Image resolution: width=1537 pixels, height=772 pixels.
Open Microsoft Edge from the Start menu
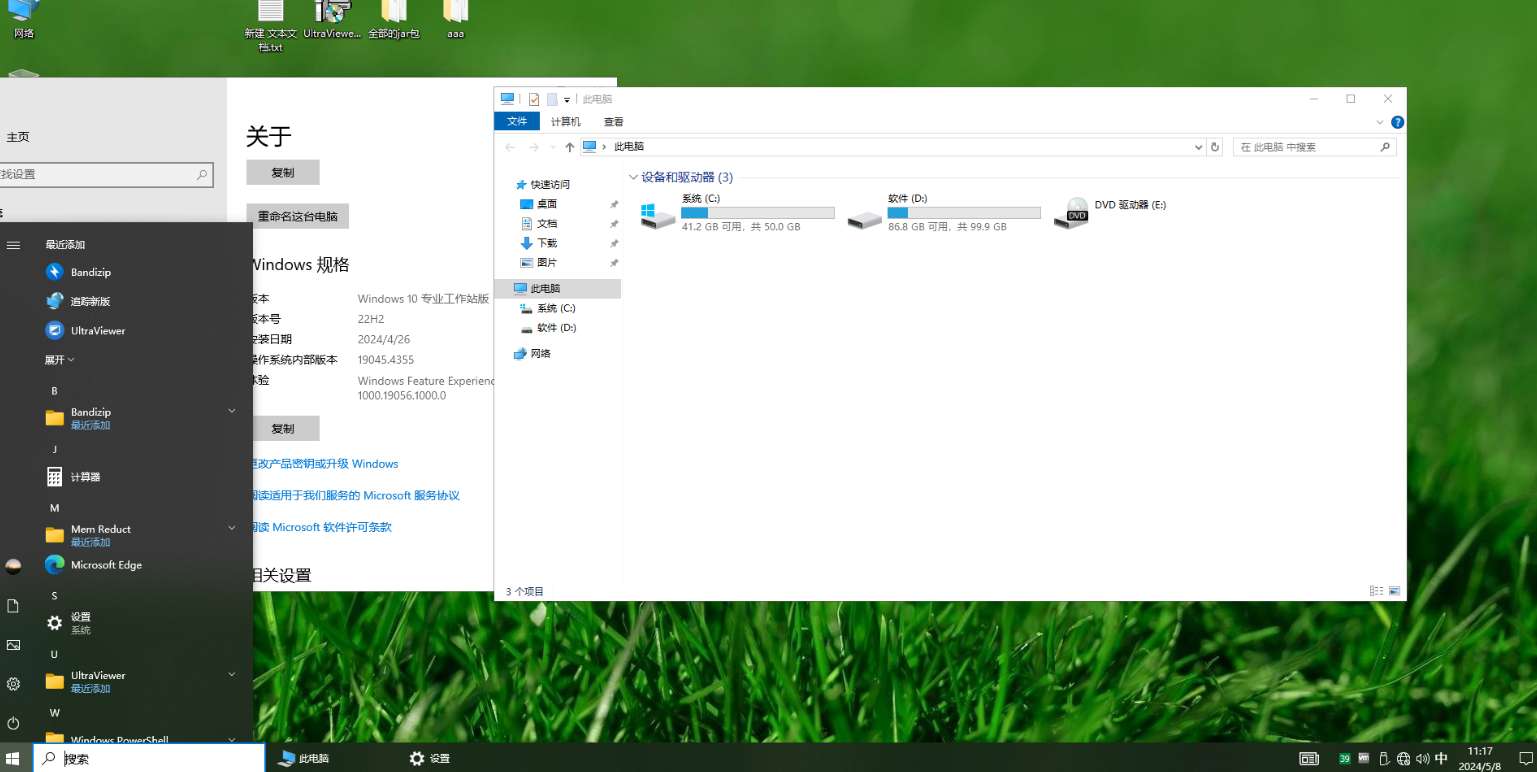[x=105, y=565]
